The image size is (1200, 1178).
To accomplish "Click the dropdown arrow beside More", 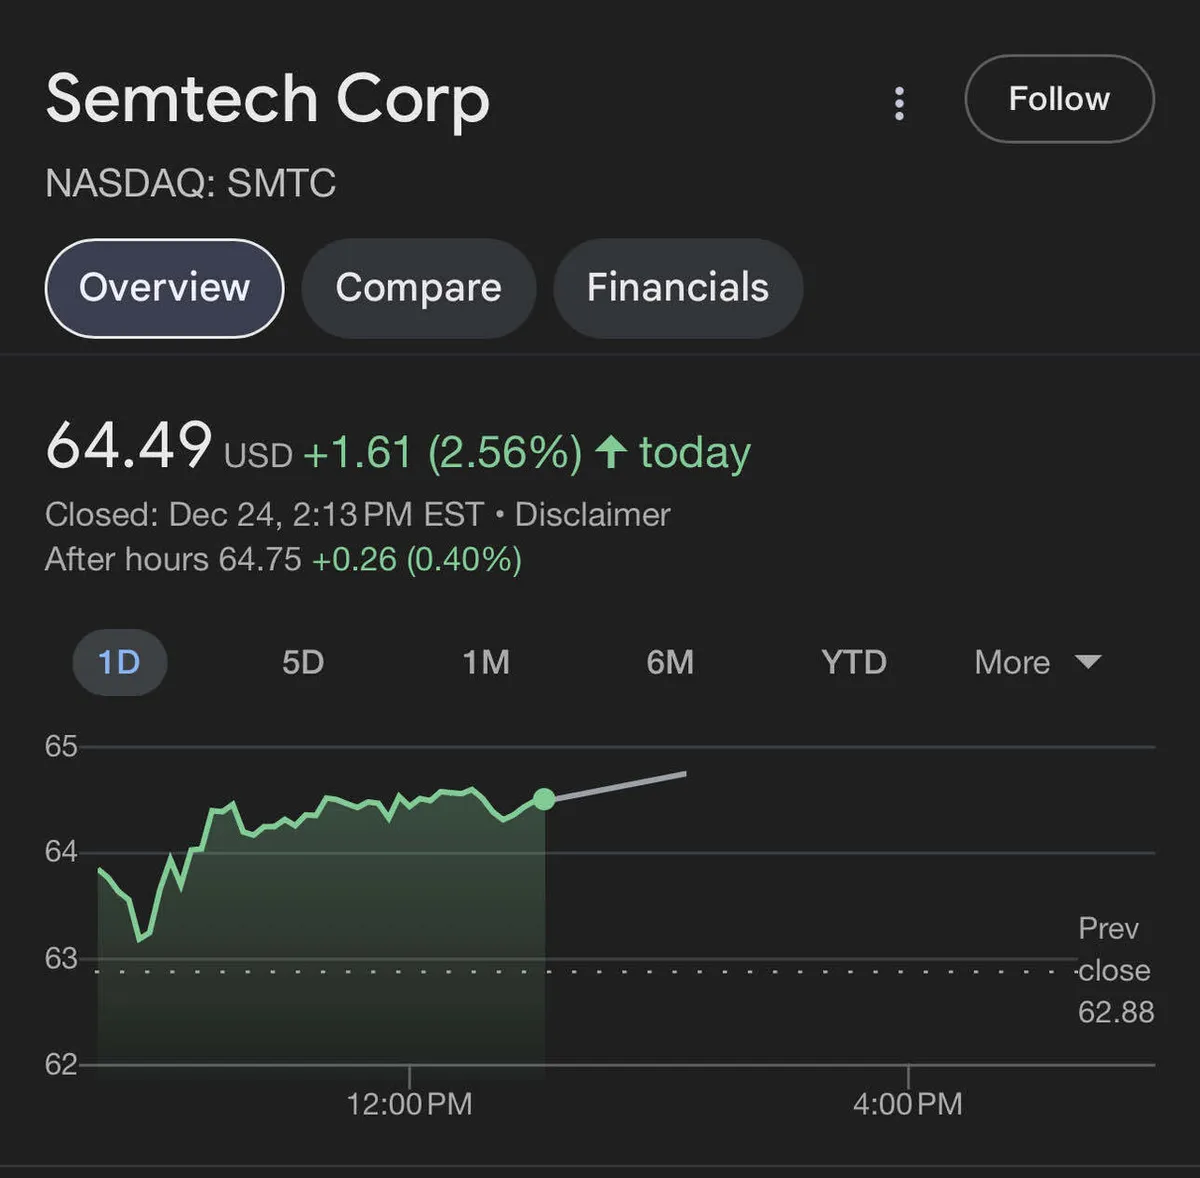I will tap(1088, 662).
